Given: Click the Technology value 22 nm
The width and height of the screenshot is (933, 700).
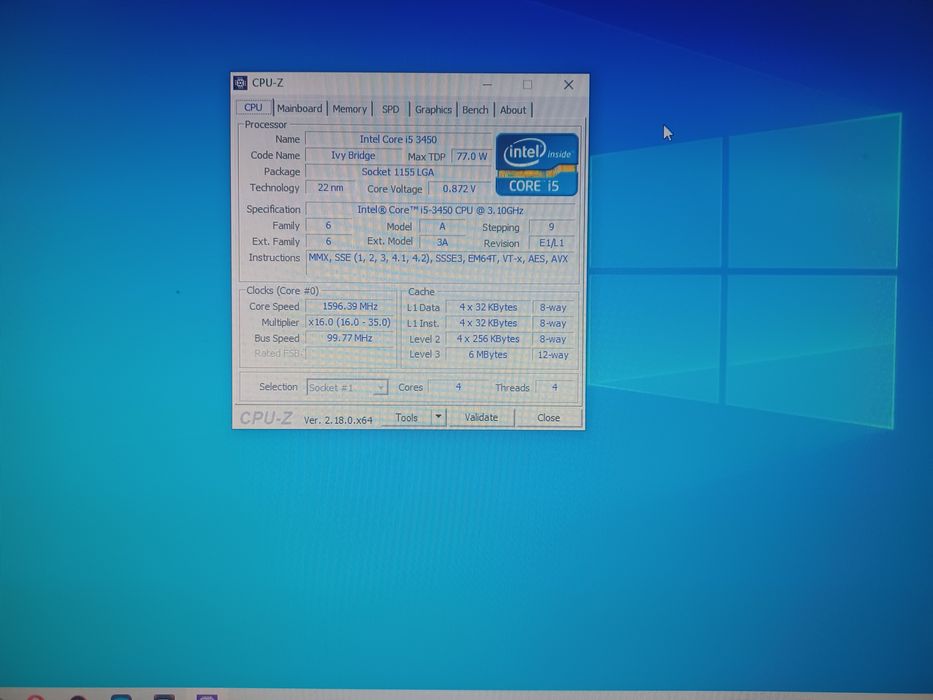Looking at the screenshot, I should pyautogui.click(x=330, y=188).
